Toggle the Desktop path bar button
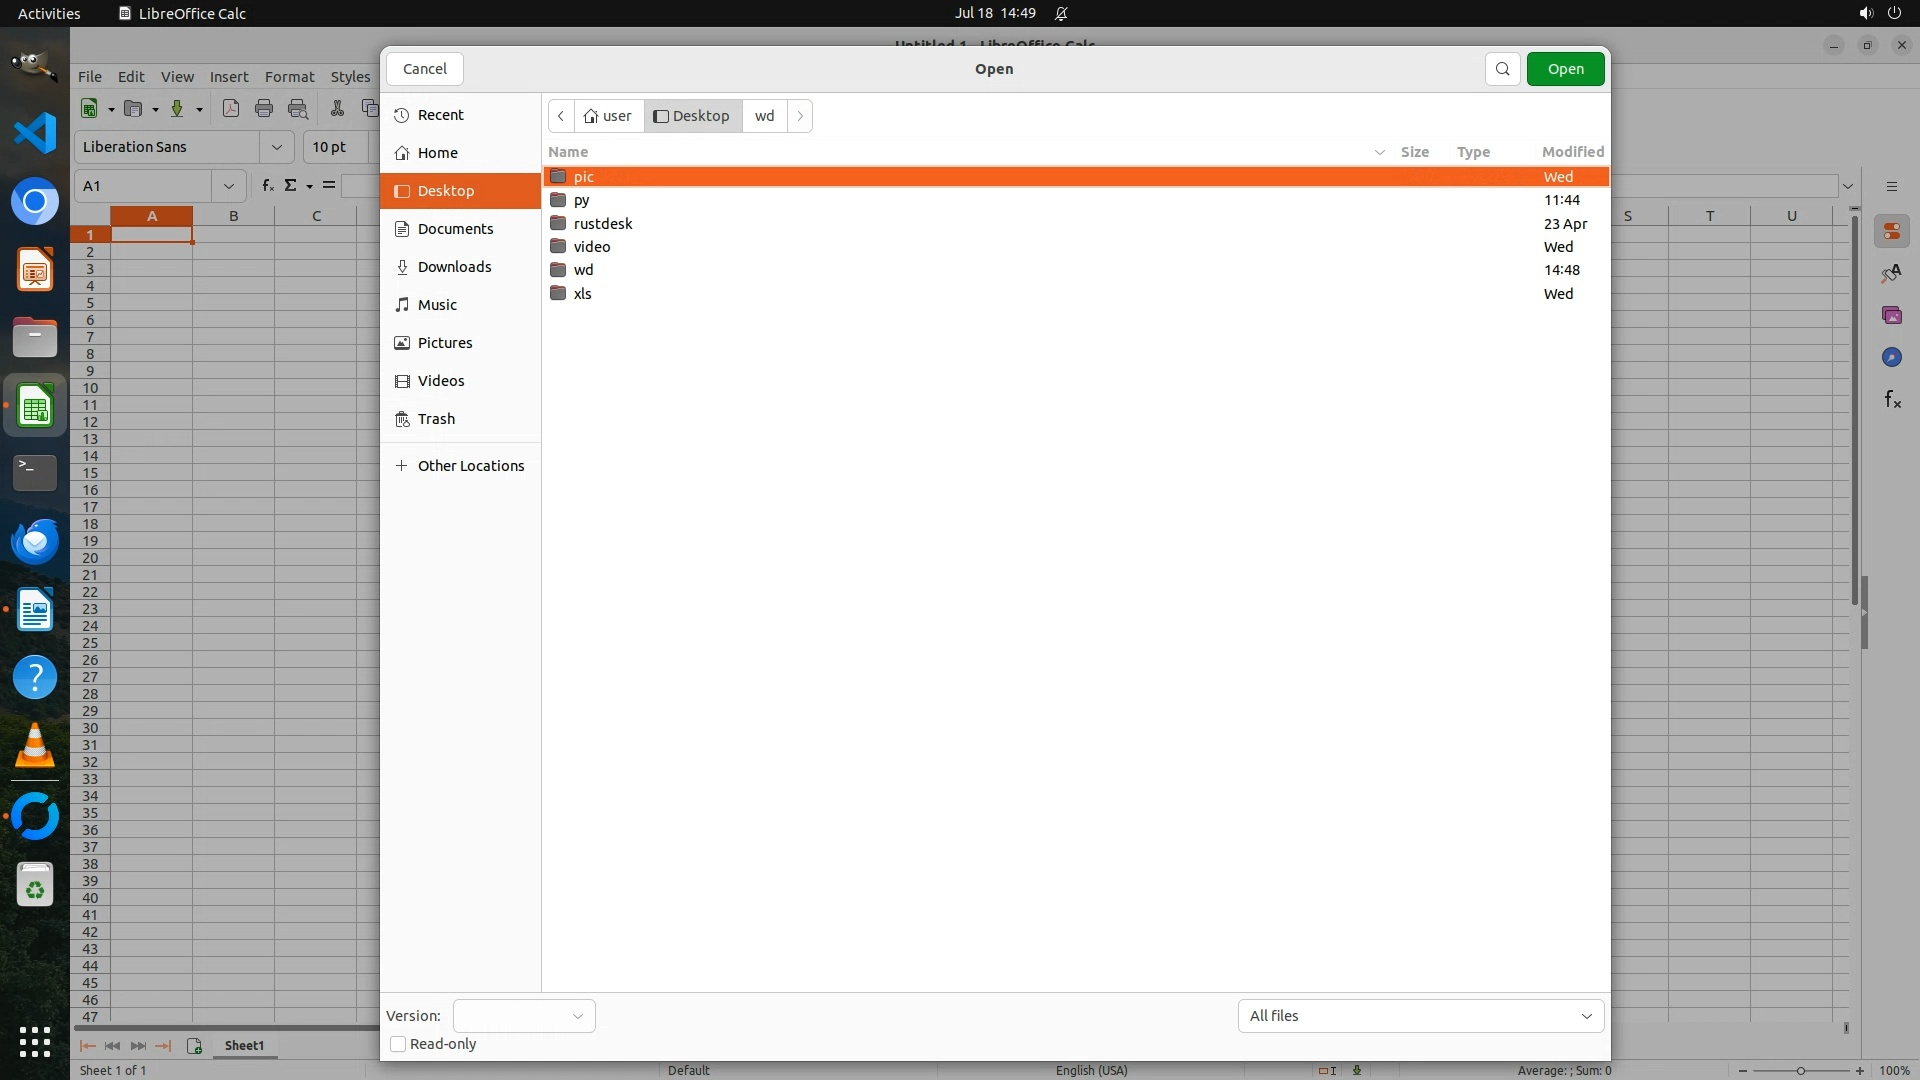This screenshot has height=1080, width=1920. [x=692, y=116]
